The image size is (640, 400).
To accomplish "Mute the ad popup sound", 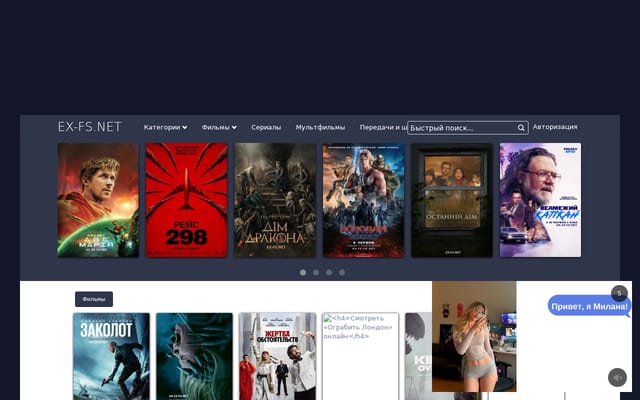I will (617, 378).
